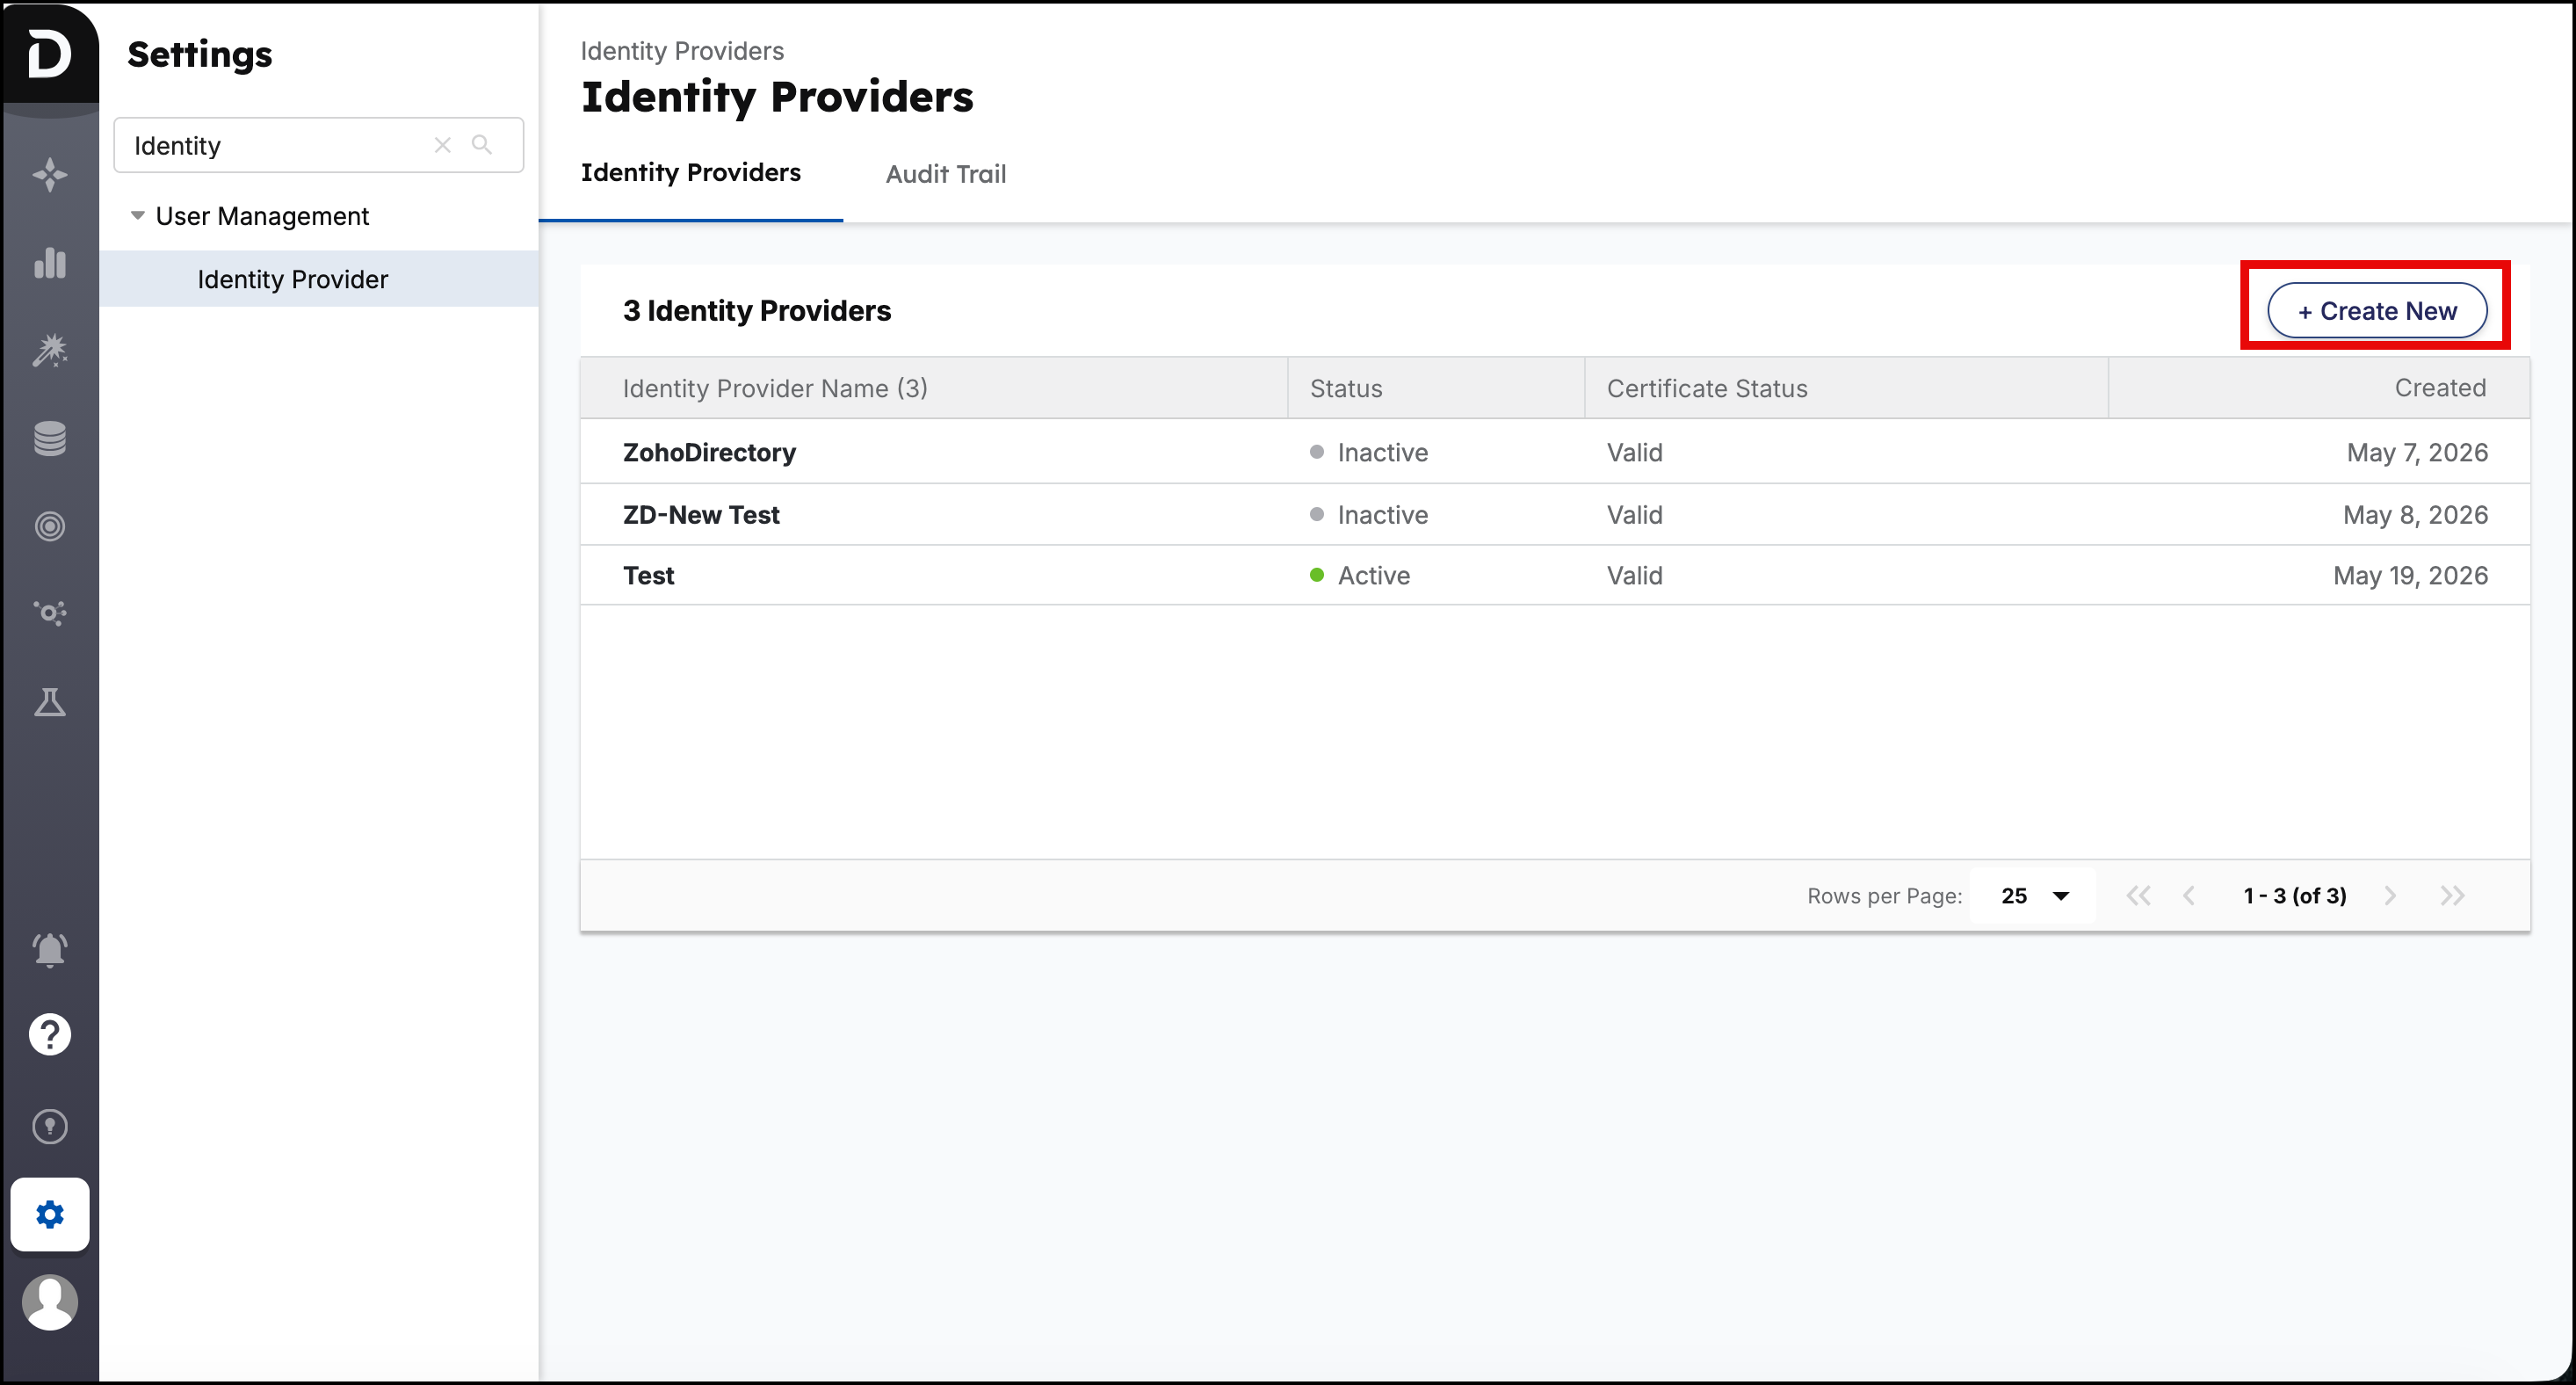This screenshot has height=1385, width=2576.
Task: Collapse the User Management tree section
Action: (x=138, y=216)
